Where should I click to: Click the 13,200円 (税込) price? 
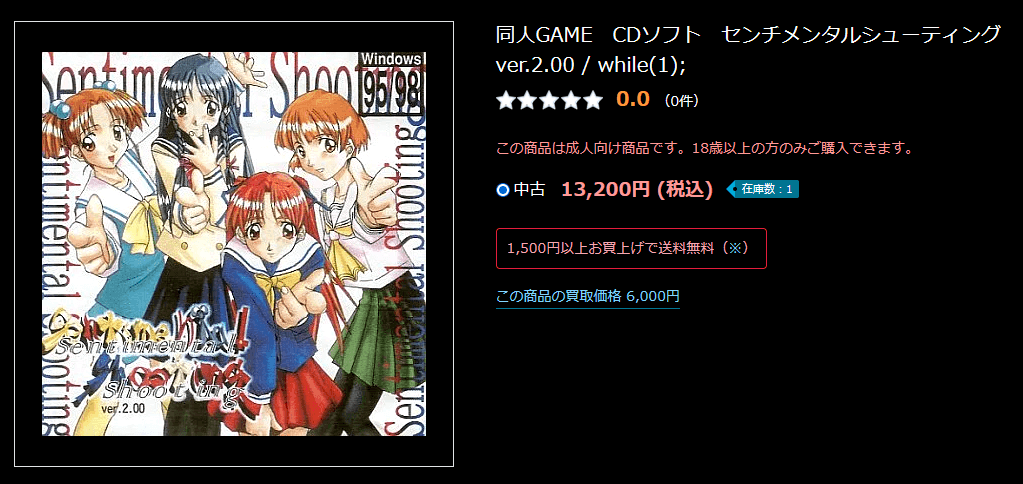[637, 189]
